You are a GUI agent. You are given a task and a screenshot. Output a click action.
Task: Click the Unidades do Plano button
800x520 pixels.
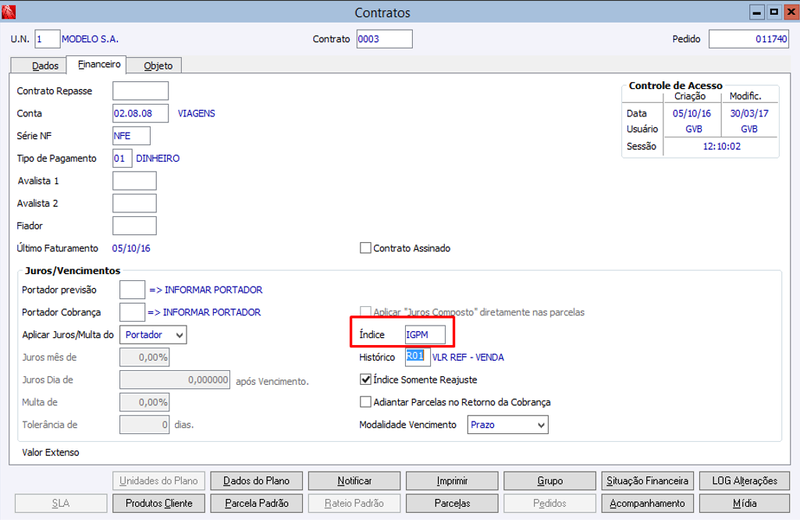(159, 481)
